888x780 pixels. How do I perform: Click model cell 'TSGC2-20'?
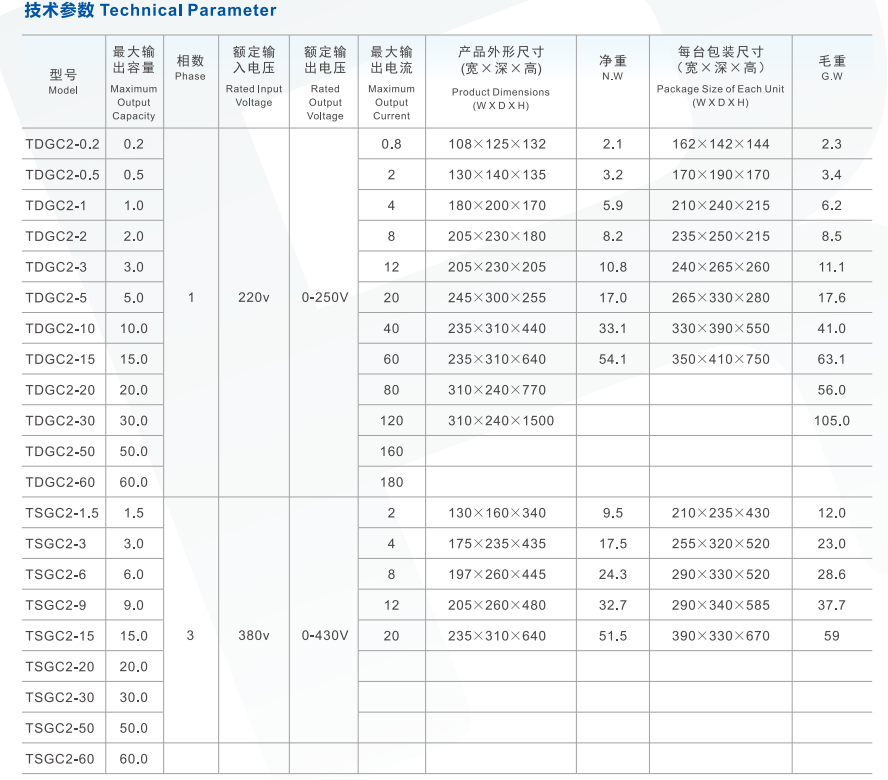click(59, 666)
